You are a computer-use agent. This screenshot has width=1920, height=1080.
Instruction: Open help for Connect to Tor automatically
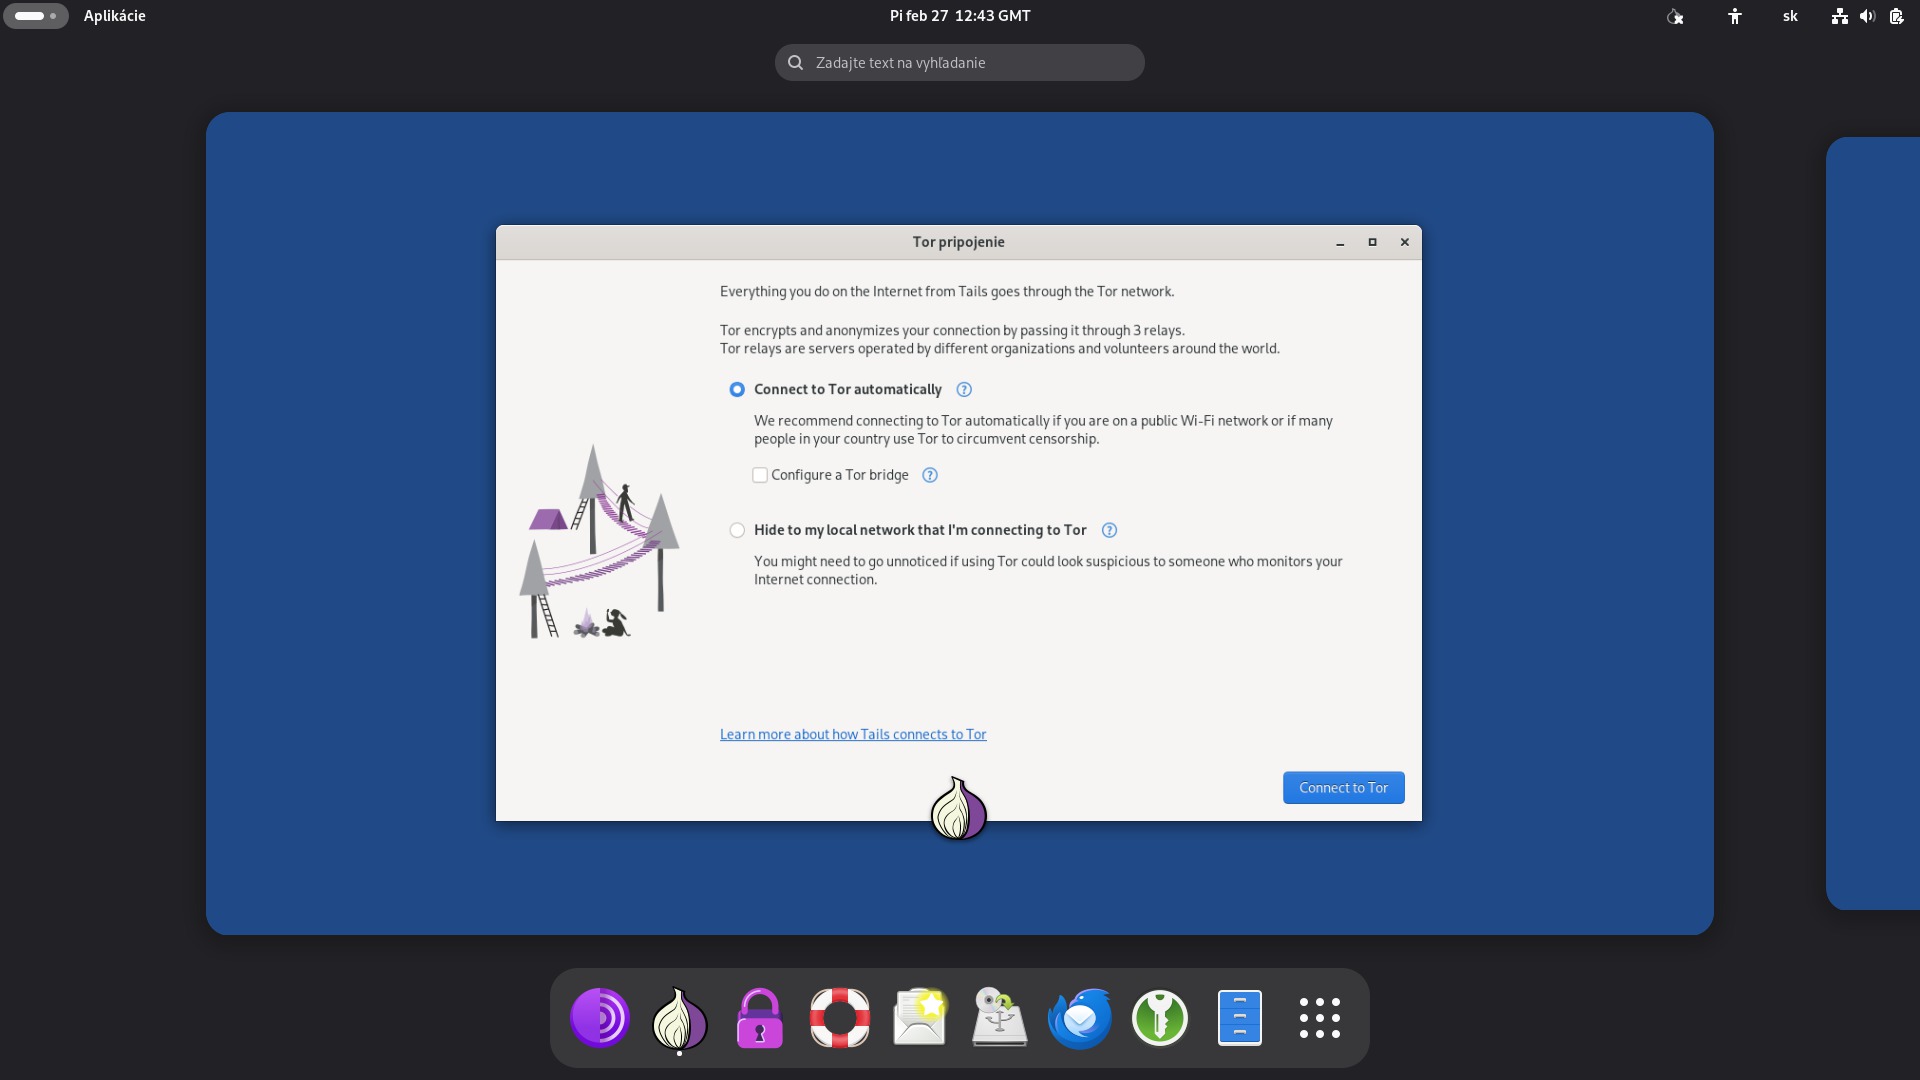964,390
